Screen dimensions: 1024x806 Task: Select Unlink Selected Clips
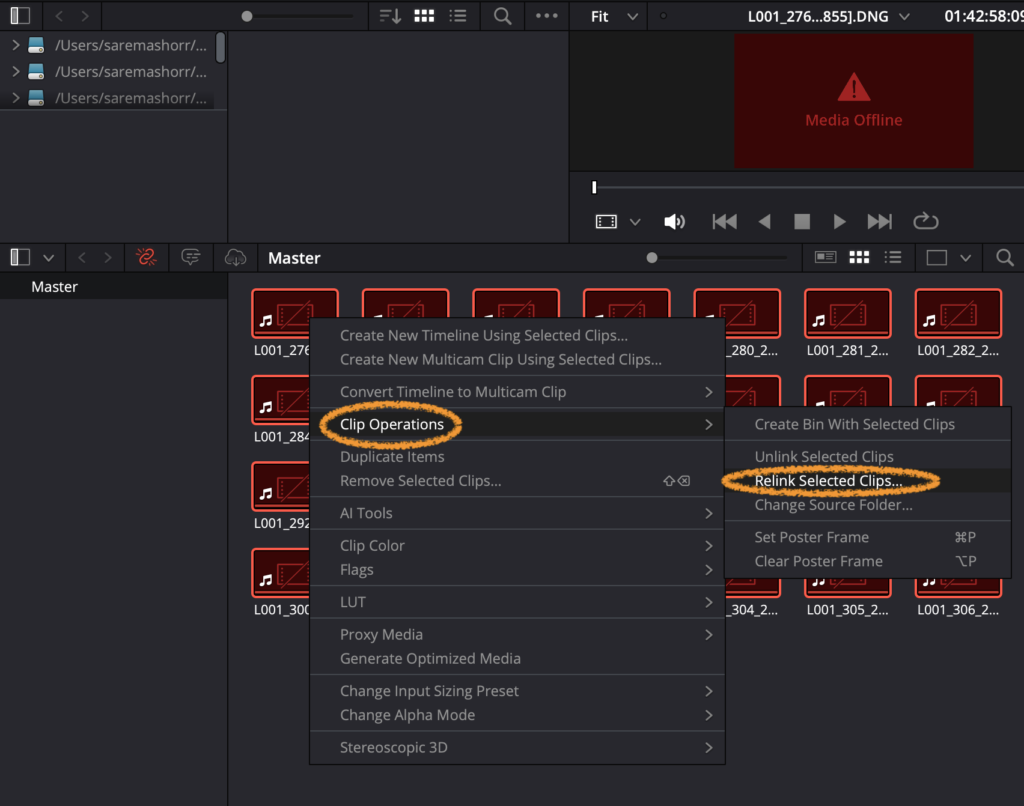tap(824, 457)
